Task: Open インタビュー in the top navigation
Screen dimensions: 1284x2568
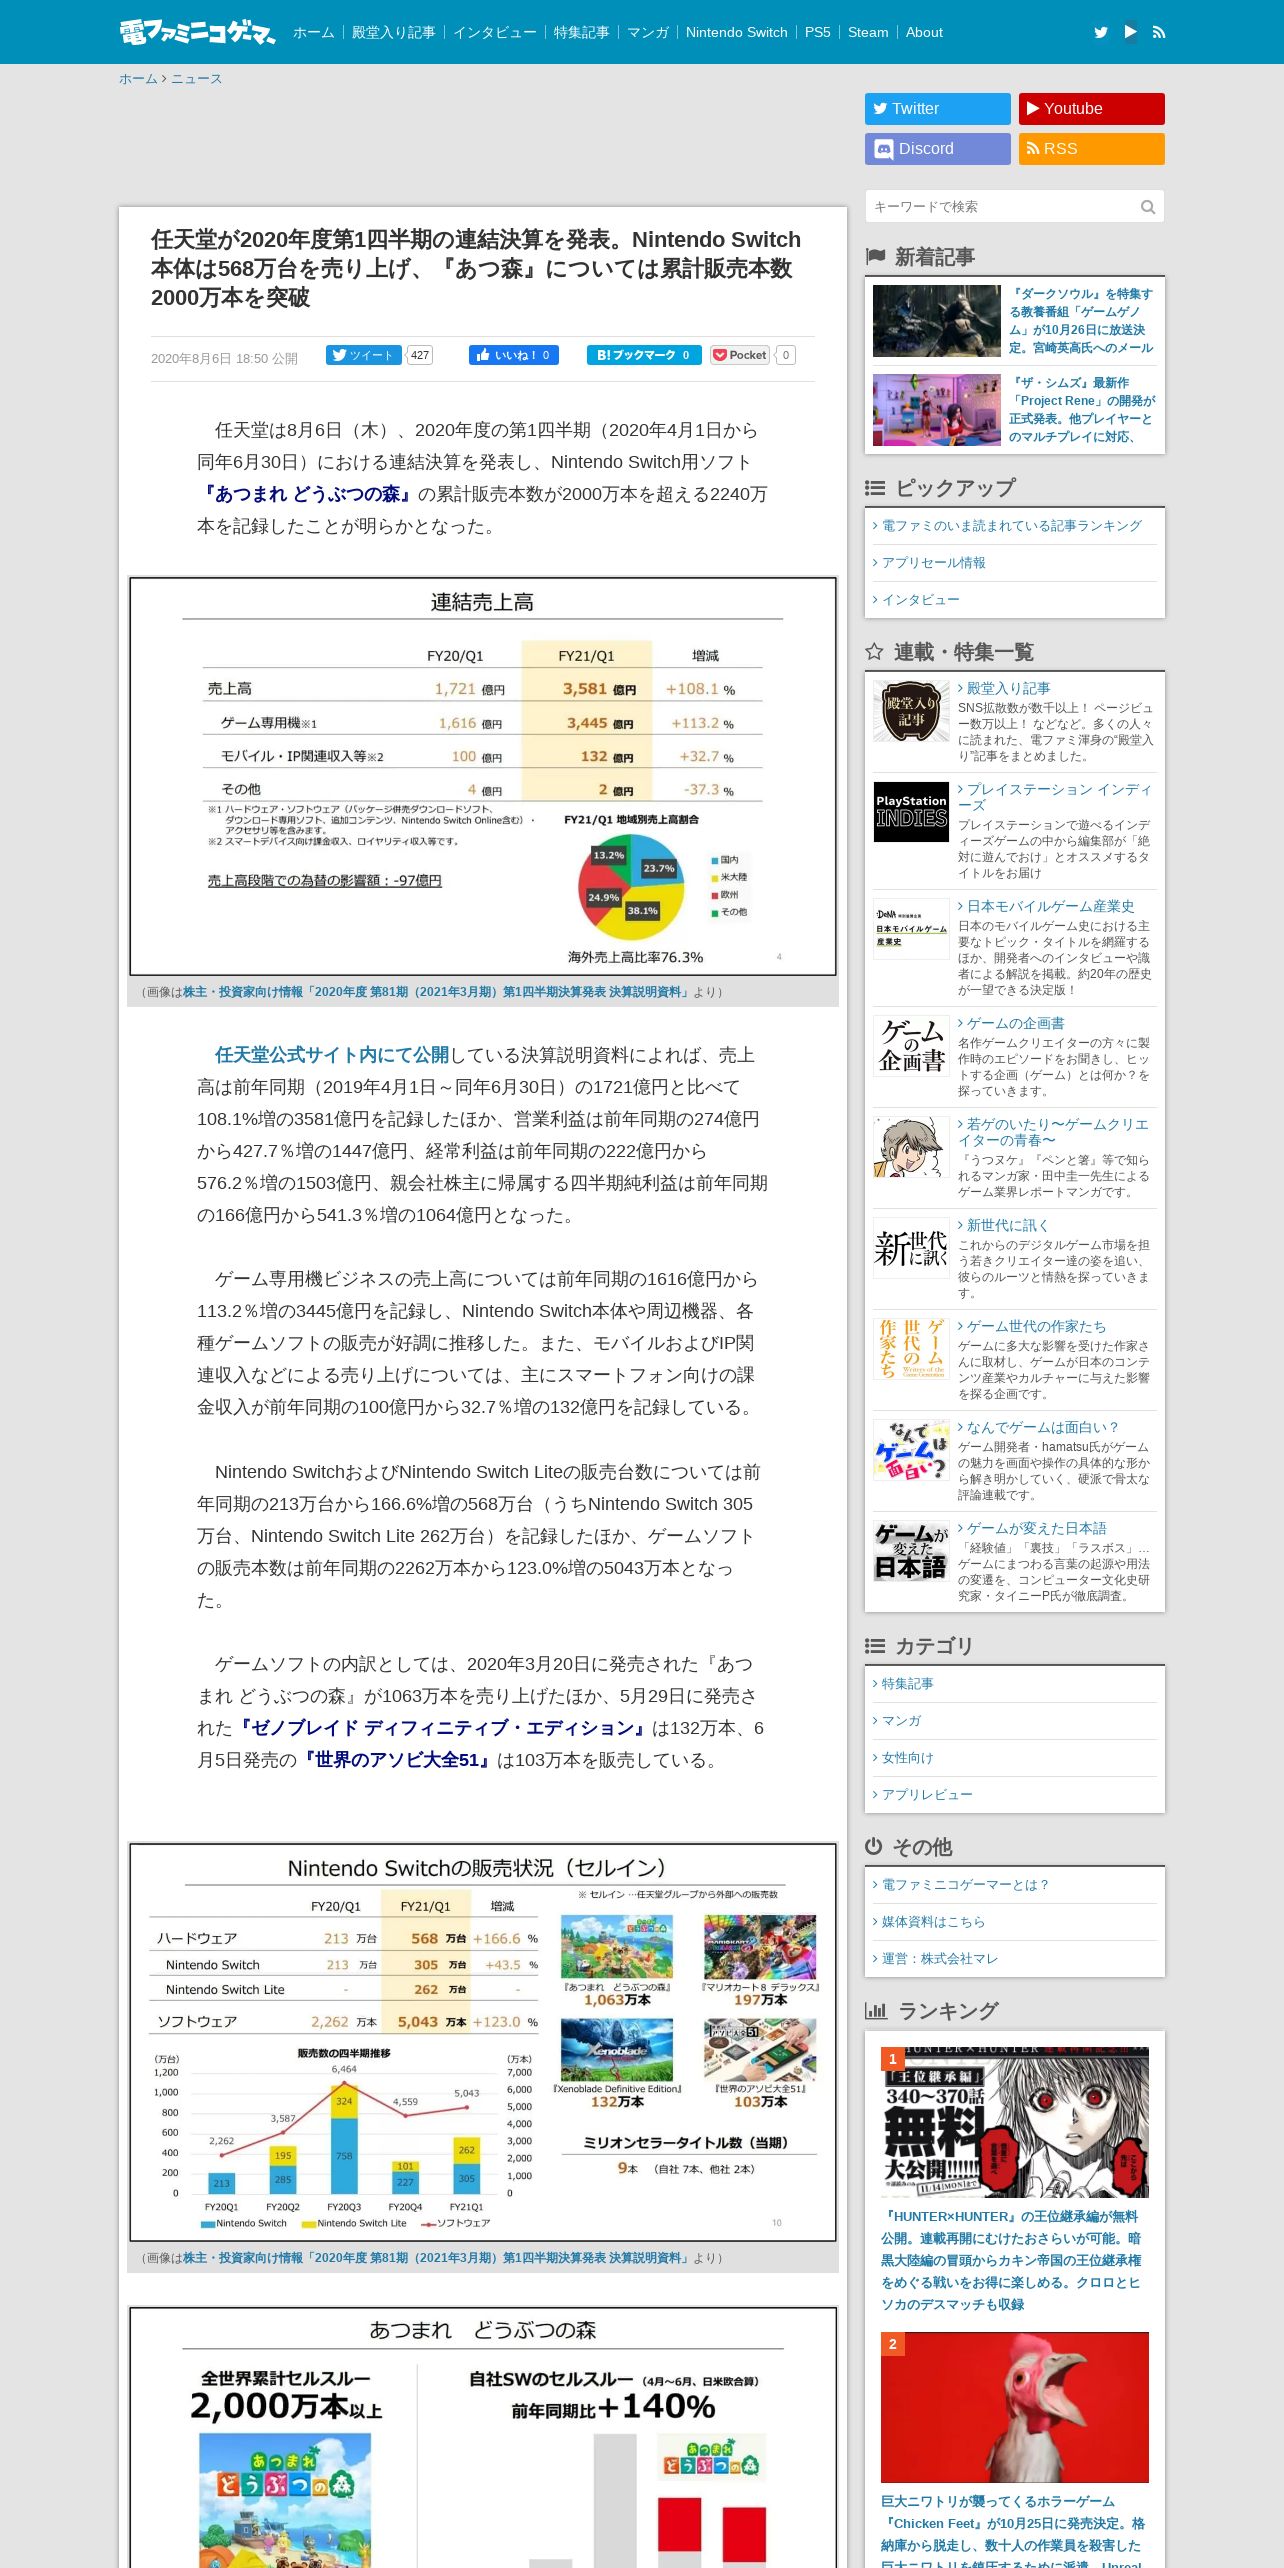Action: coord(494,32)
